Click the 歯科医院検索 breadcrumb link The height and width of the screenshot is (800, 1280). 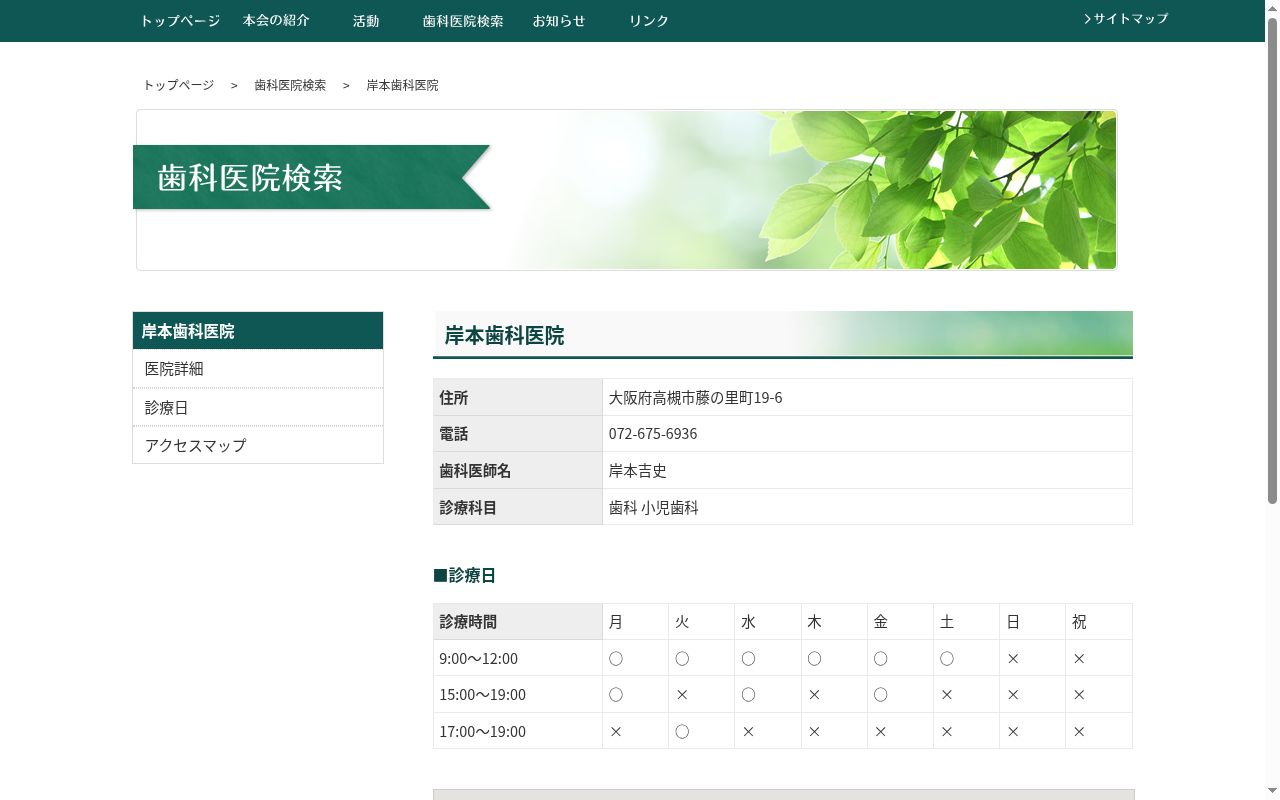(x=290, y=85)
